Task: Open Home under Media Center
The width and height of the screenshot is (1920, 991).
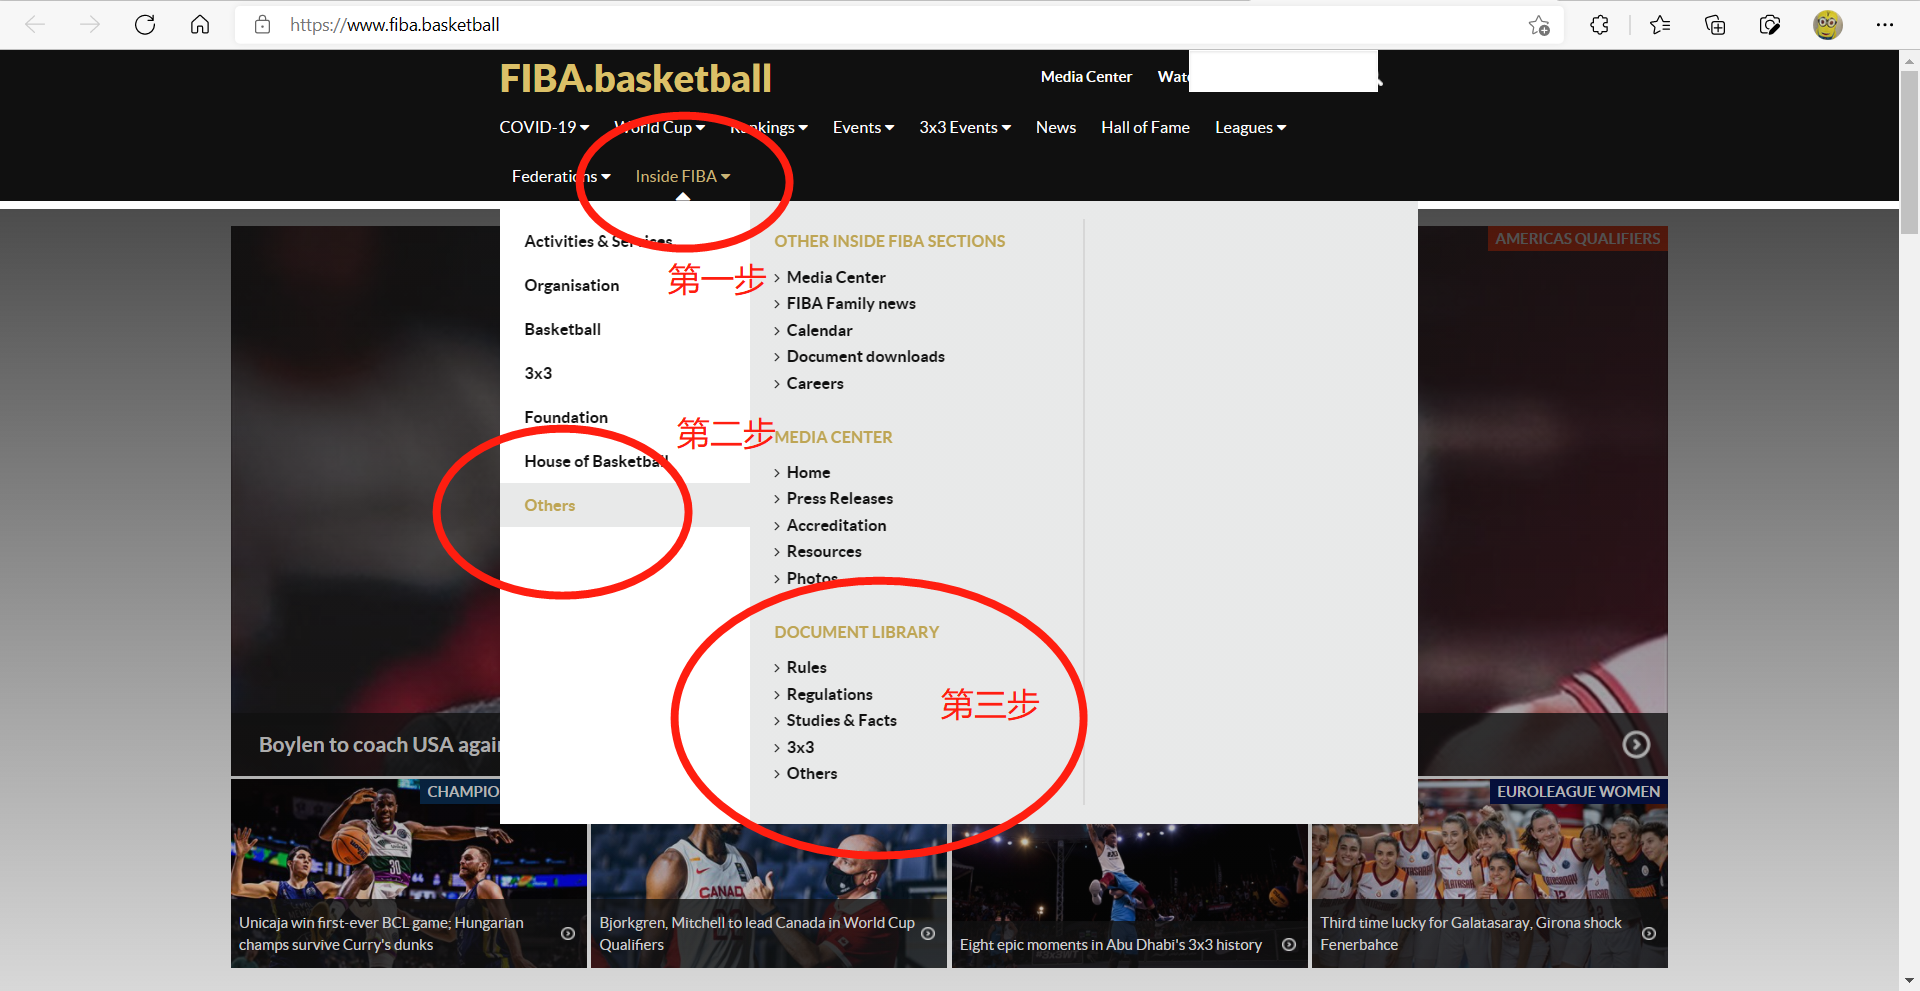Action: tap(808, 472)
